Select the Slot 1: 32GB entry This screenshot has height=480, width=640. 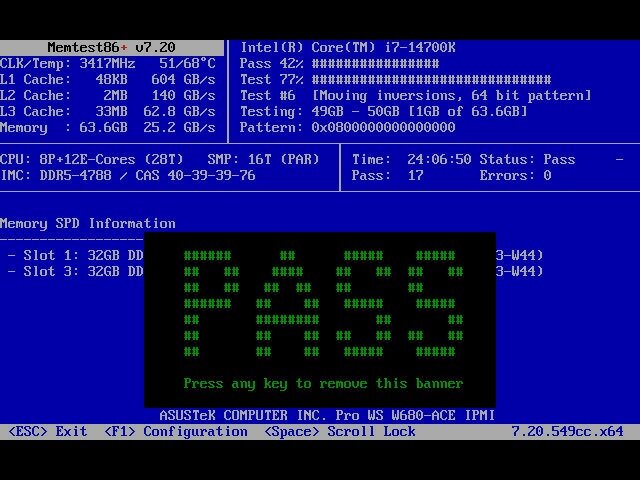pos(76,256)
